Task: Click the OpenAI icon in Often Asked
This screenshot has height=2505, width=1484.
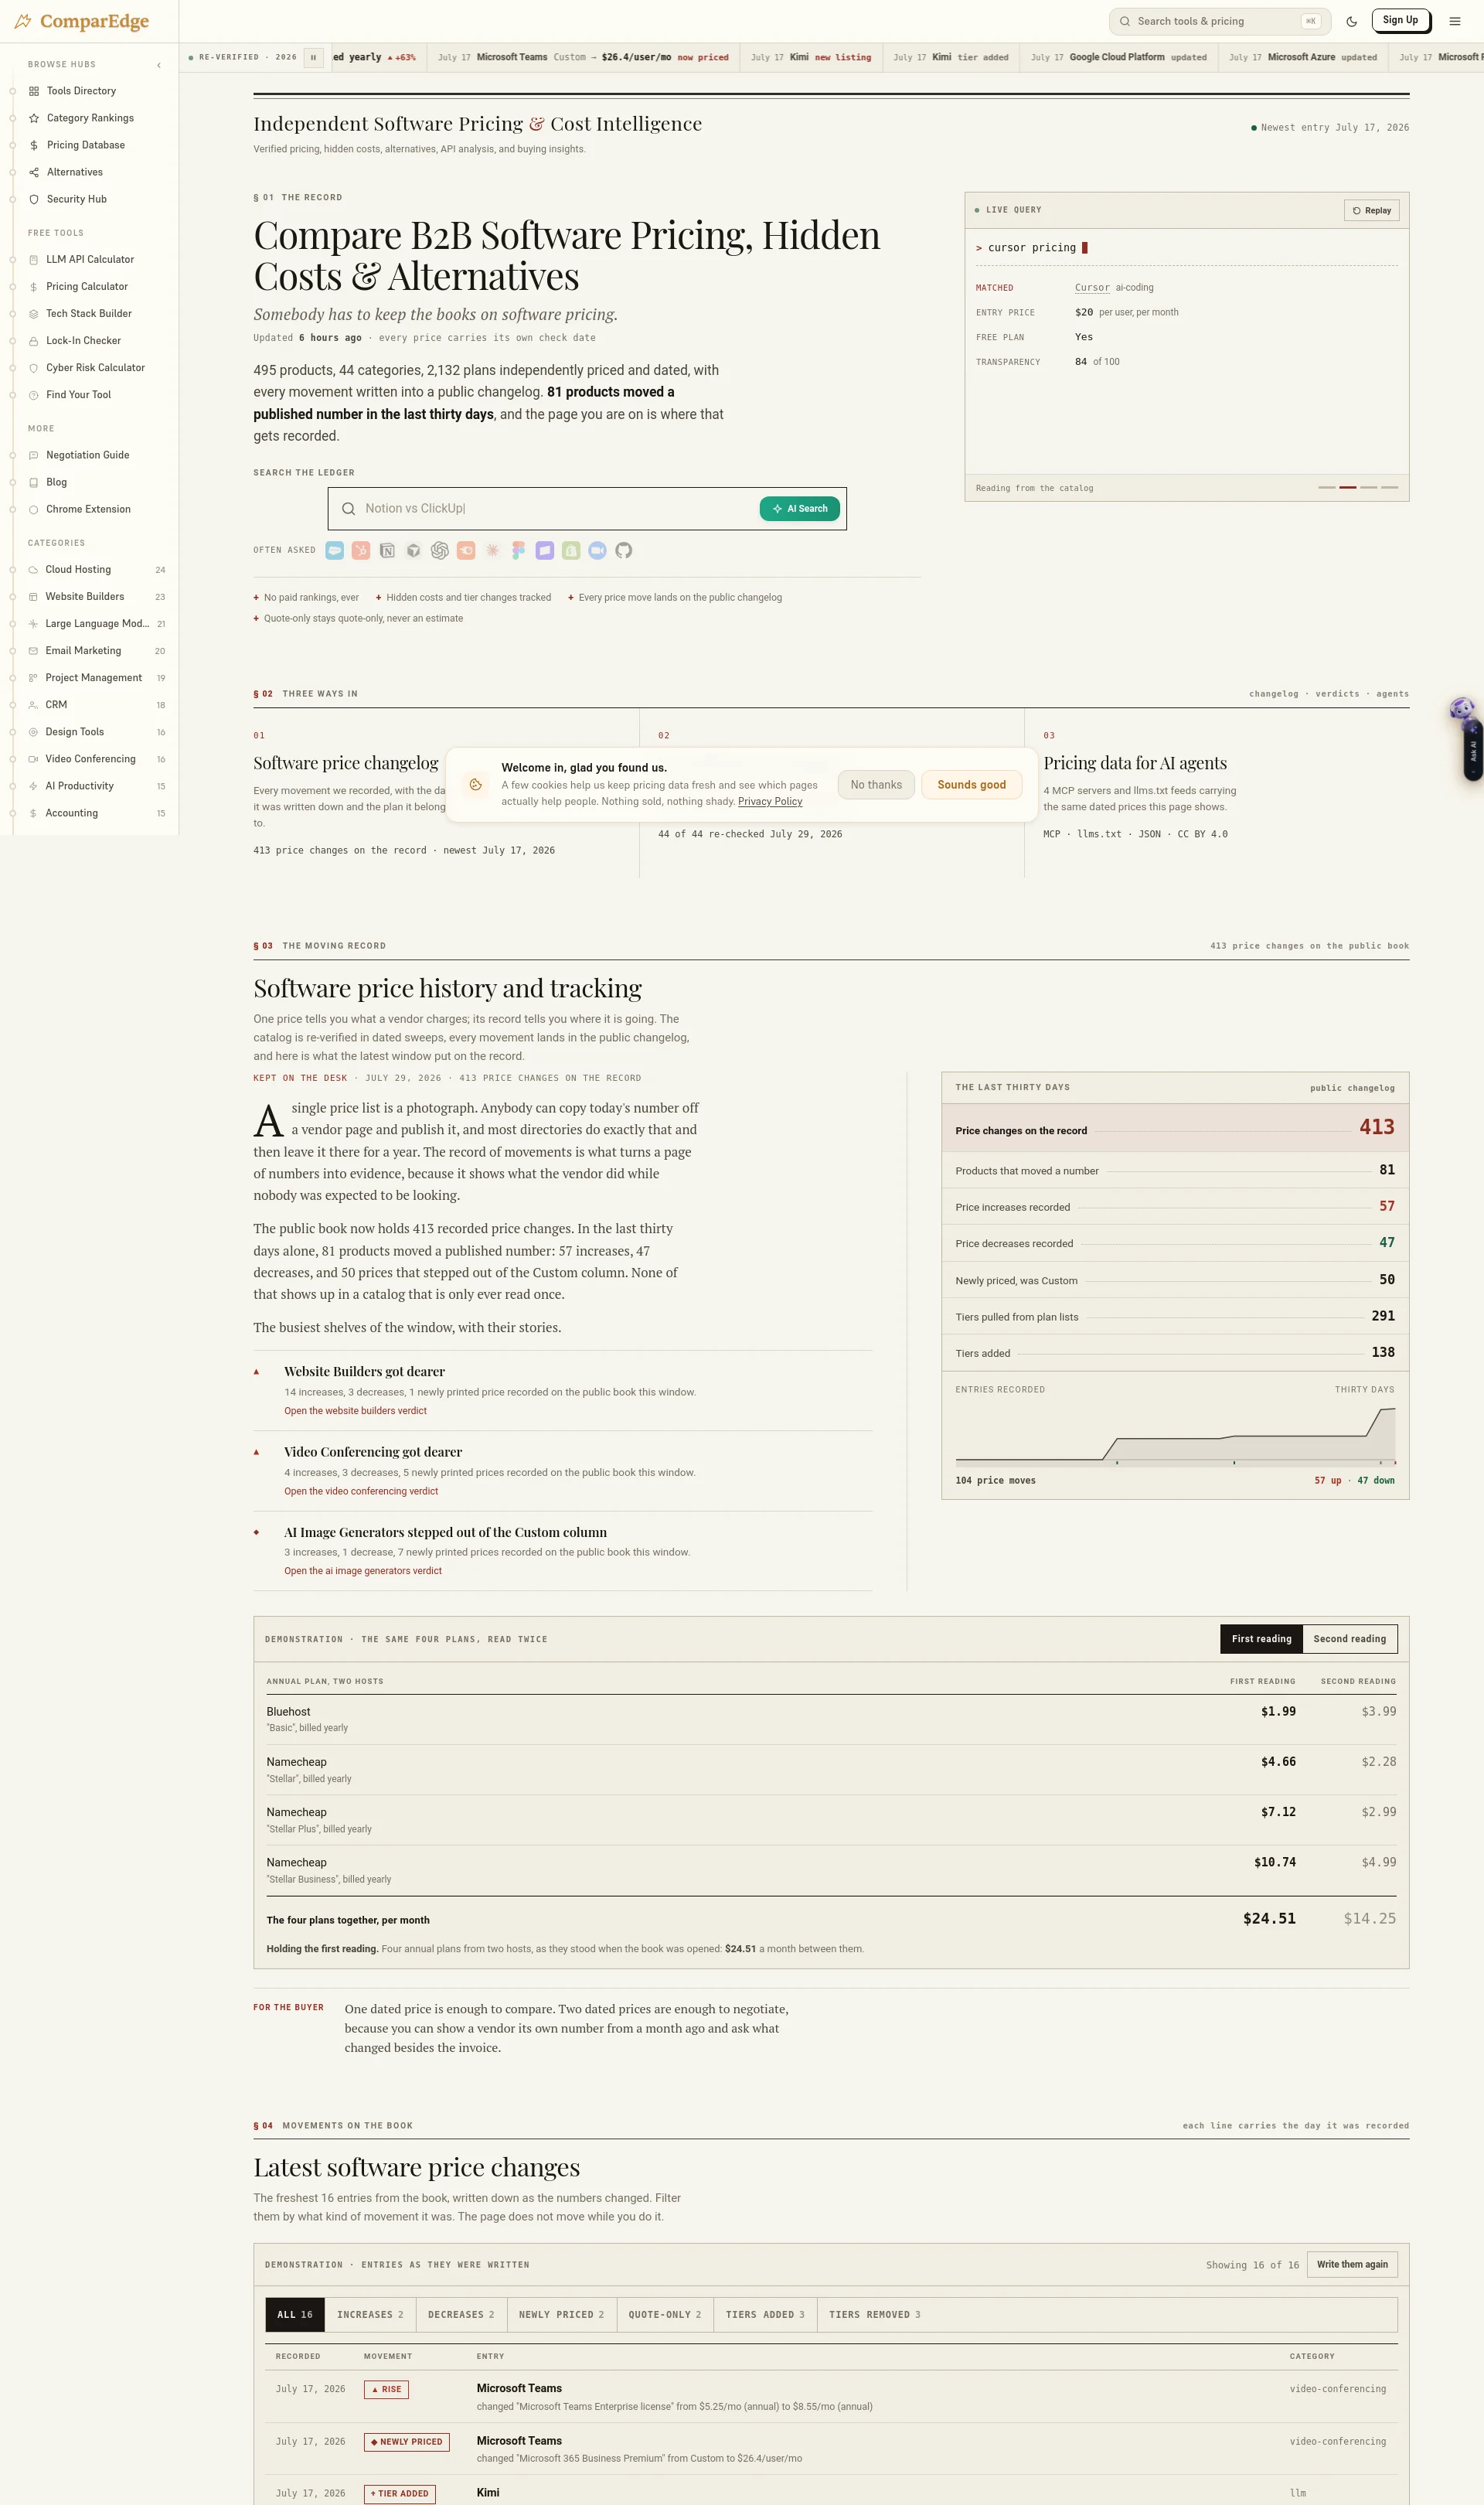Action: click(x=440, y=550)
